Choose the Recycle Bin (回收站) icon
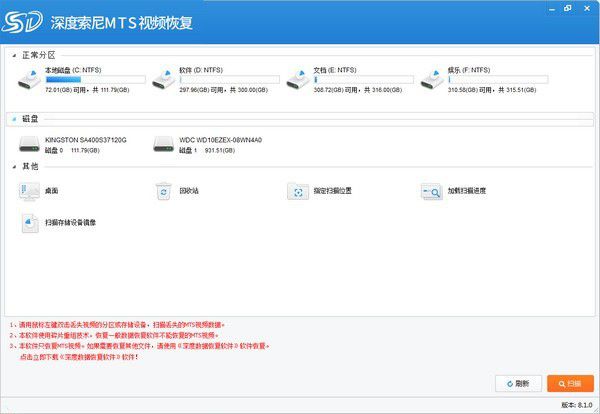600x414 pixels. coord(164,191)
